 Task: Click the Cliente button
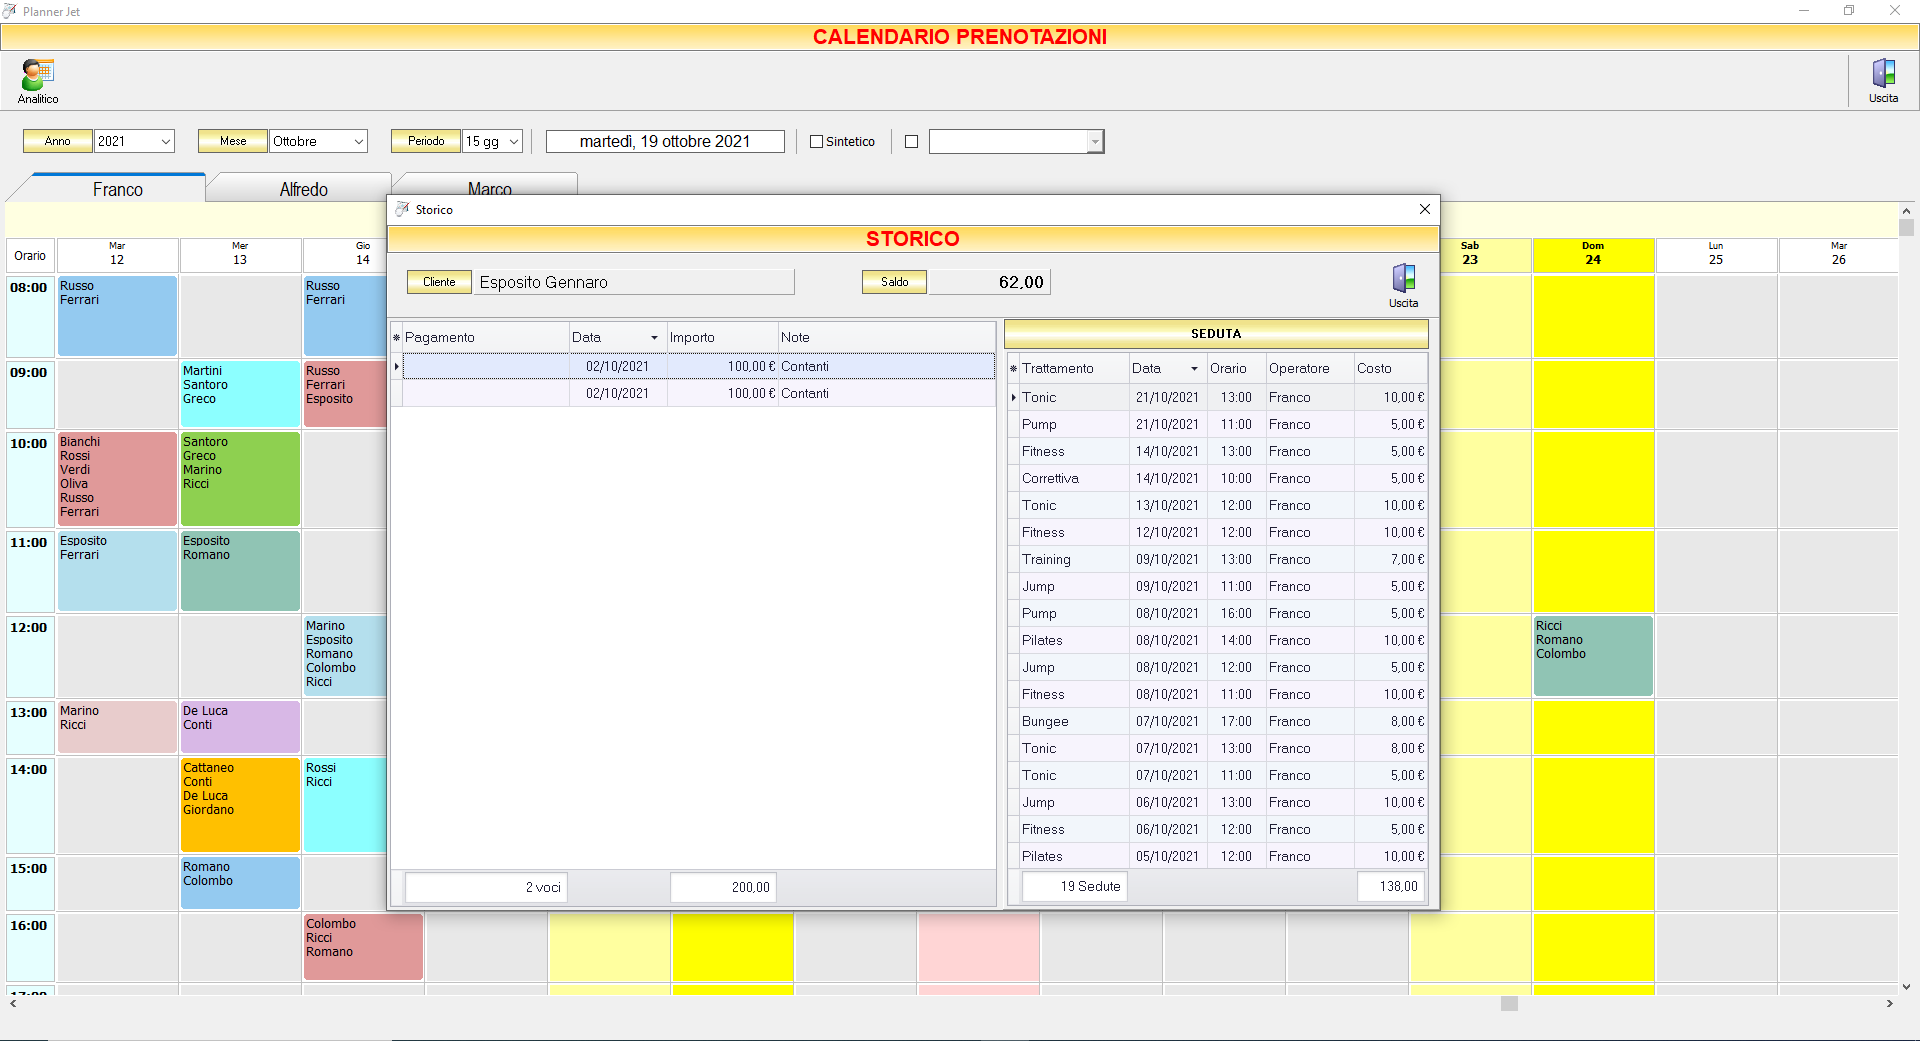pyautogui.click(x=439, y=282)
